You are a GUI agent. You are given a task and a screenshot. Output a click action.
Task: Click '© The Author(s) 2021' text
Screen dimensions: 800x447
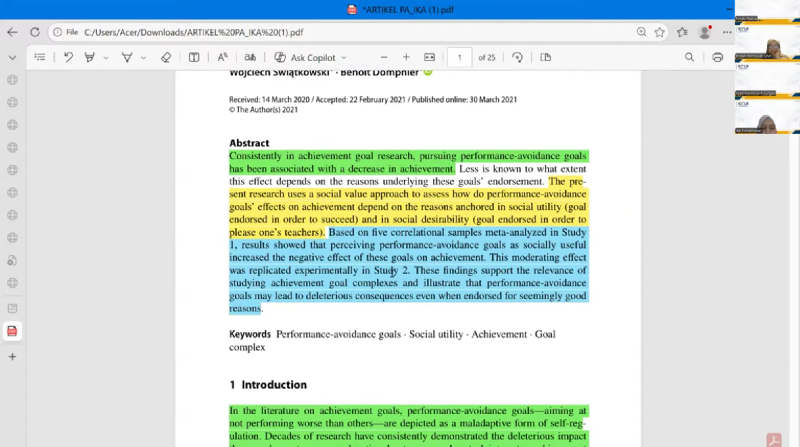(263, 110)
